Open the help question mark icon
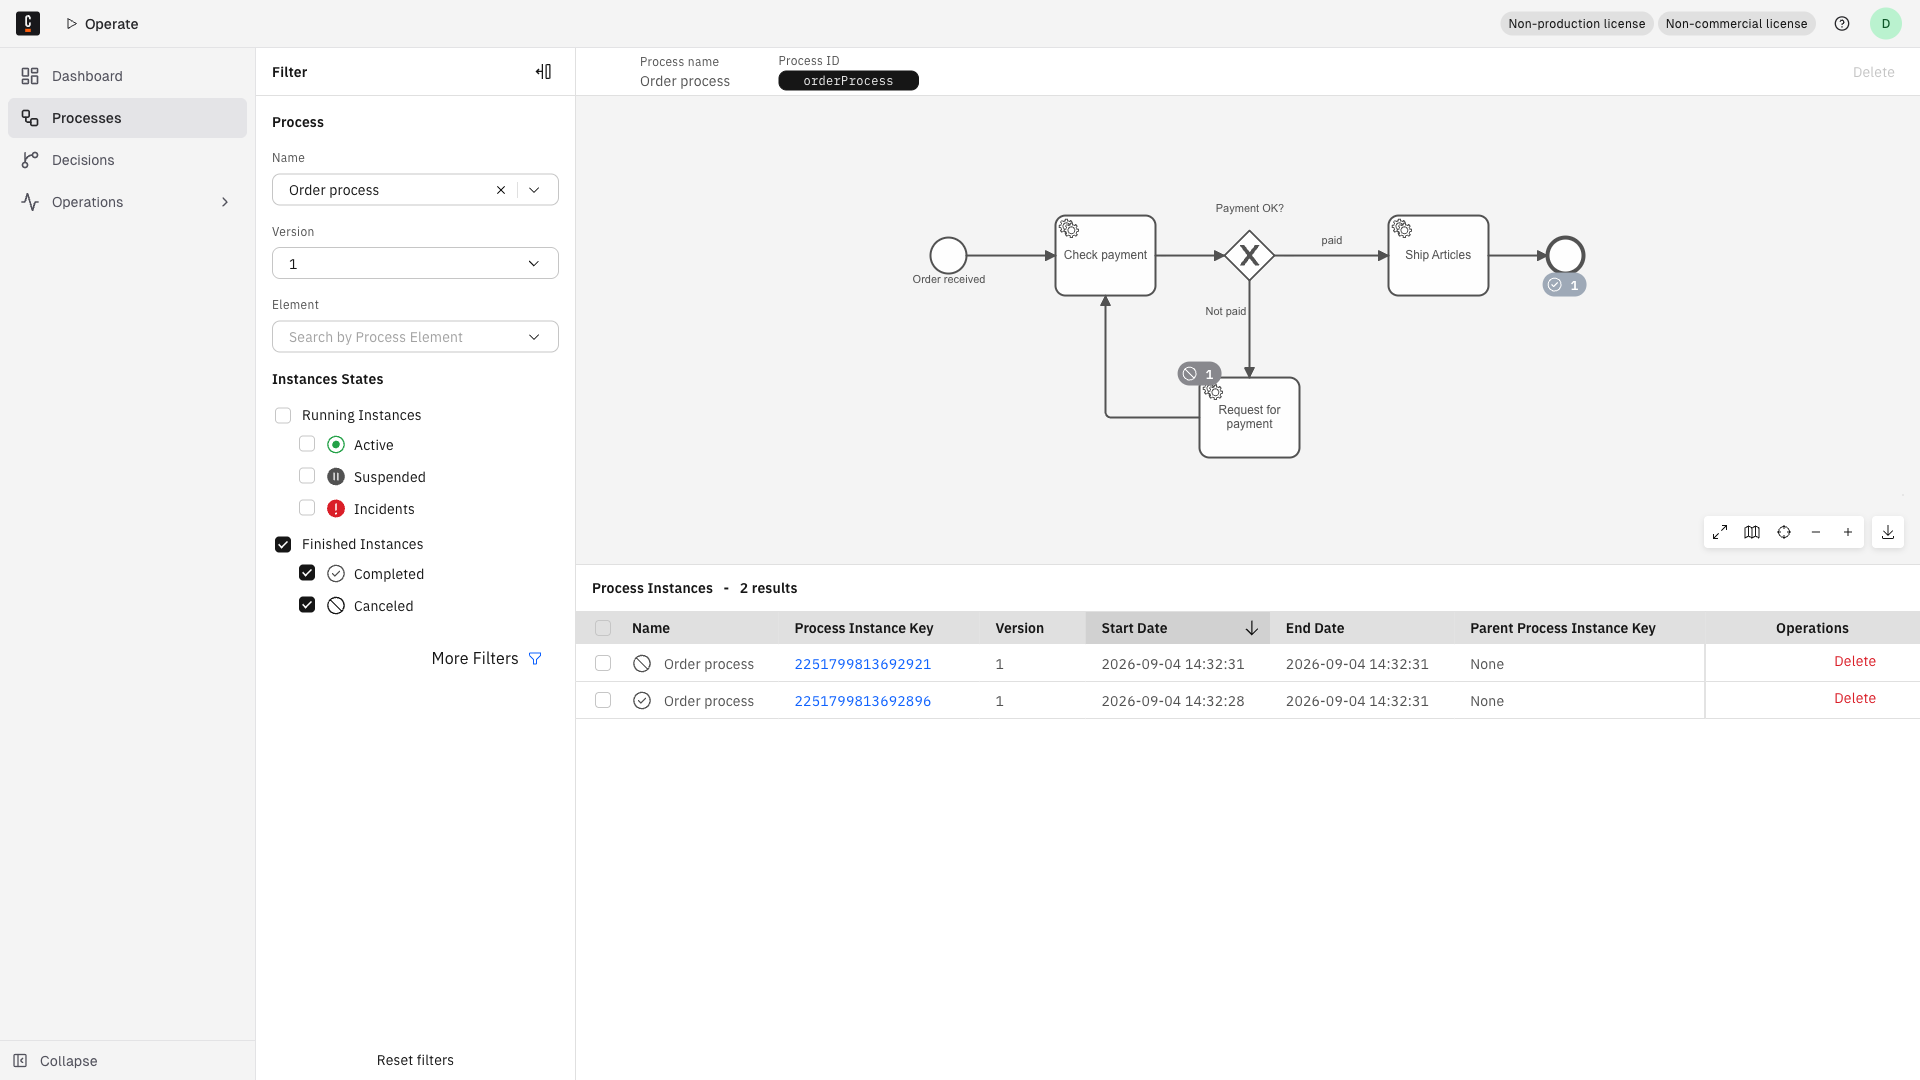Viewport: 1920px width, 1080px height. click(1842, 24)
